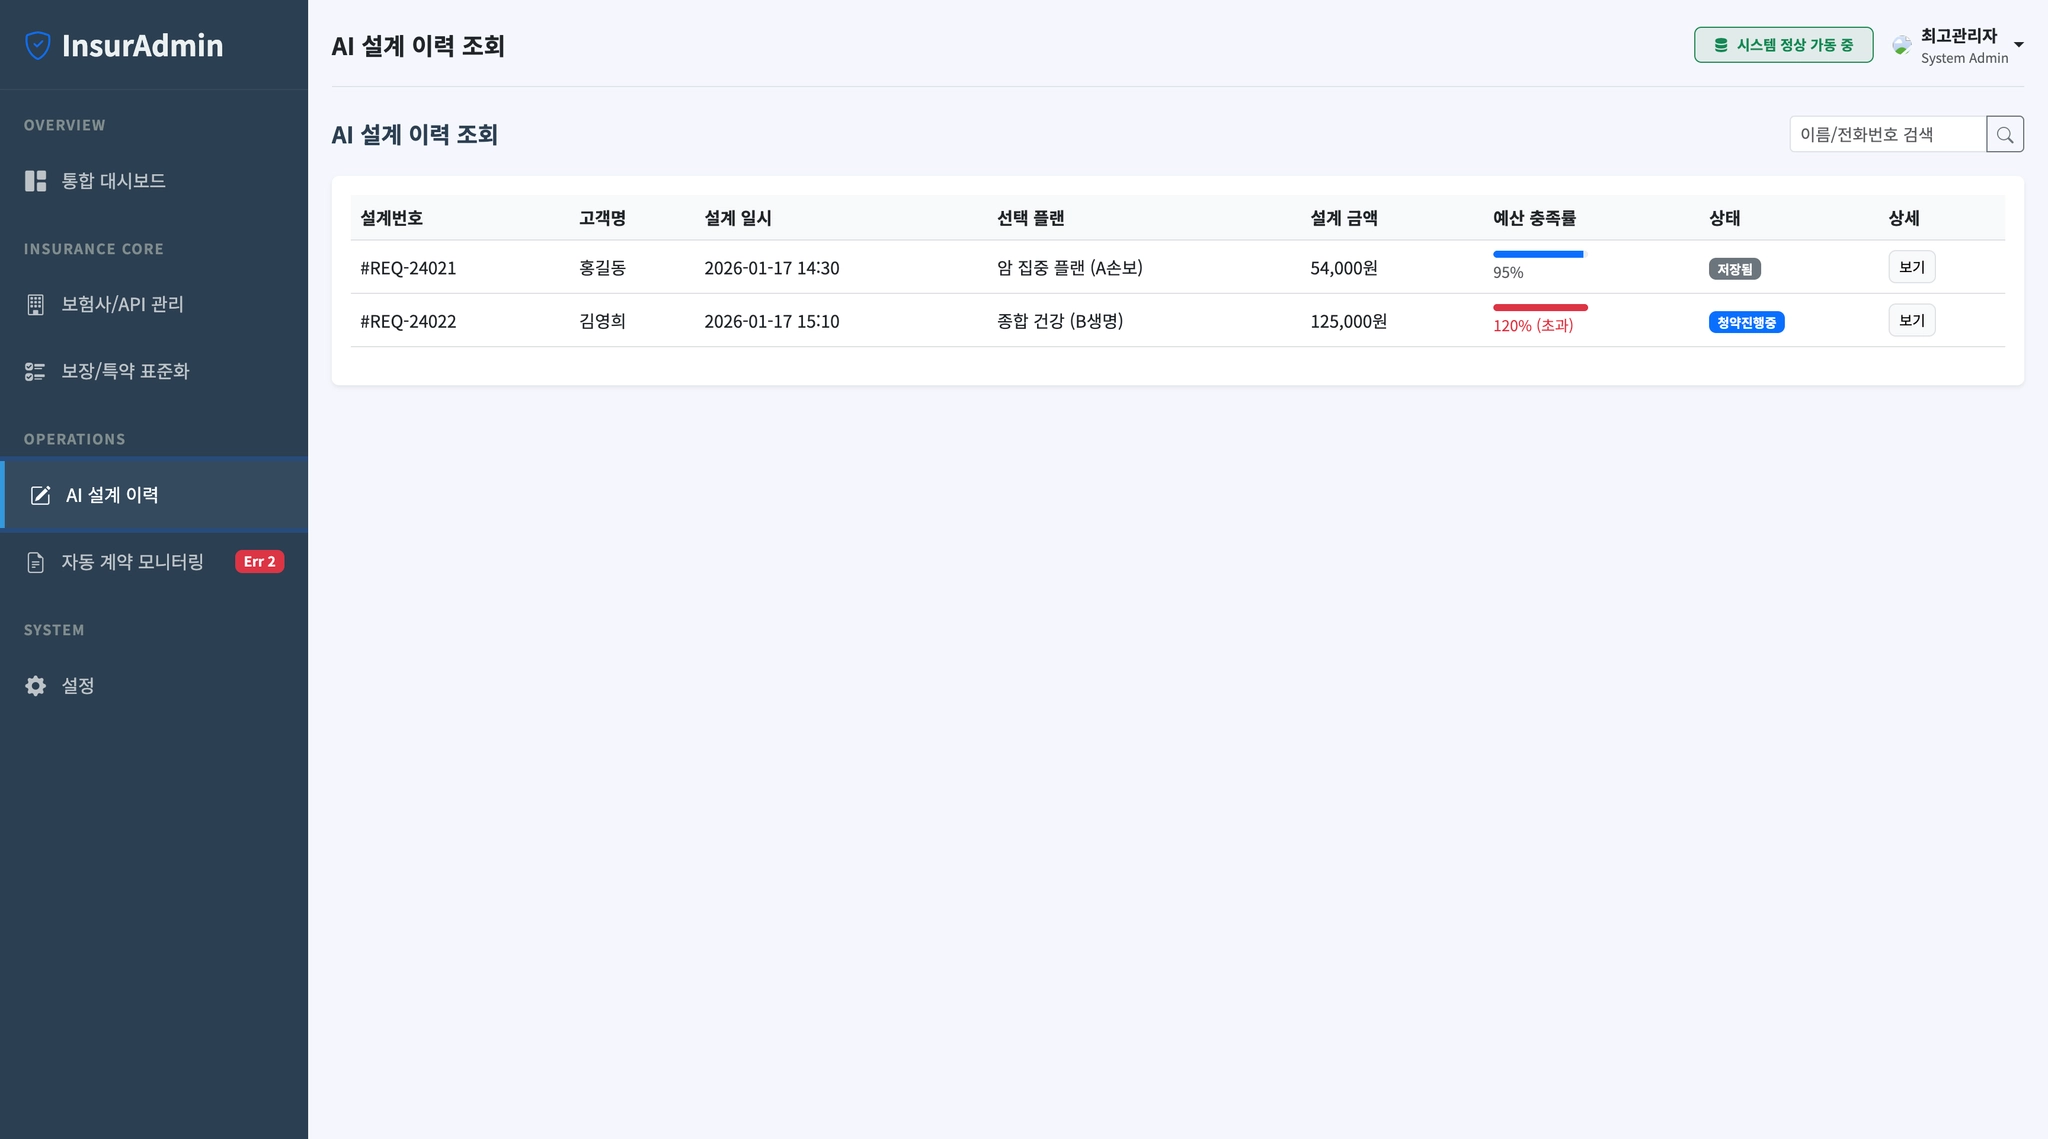Click the 최고관리자 avatar icon

1902,45
